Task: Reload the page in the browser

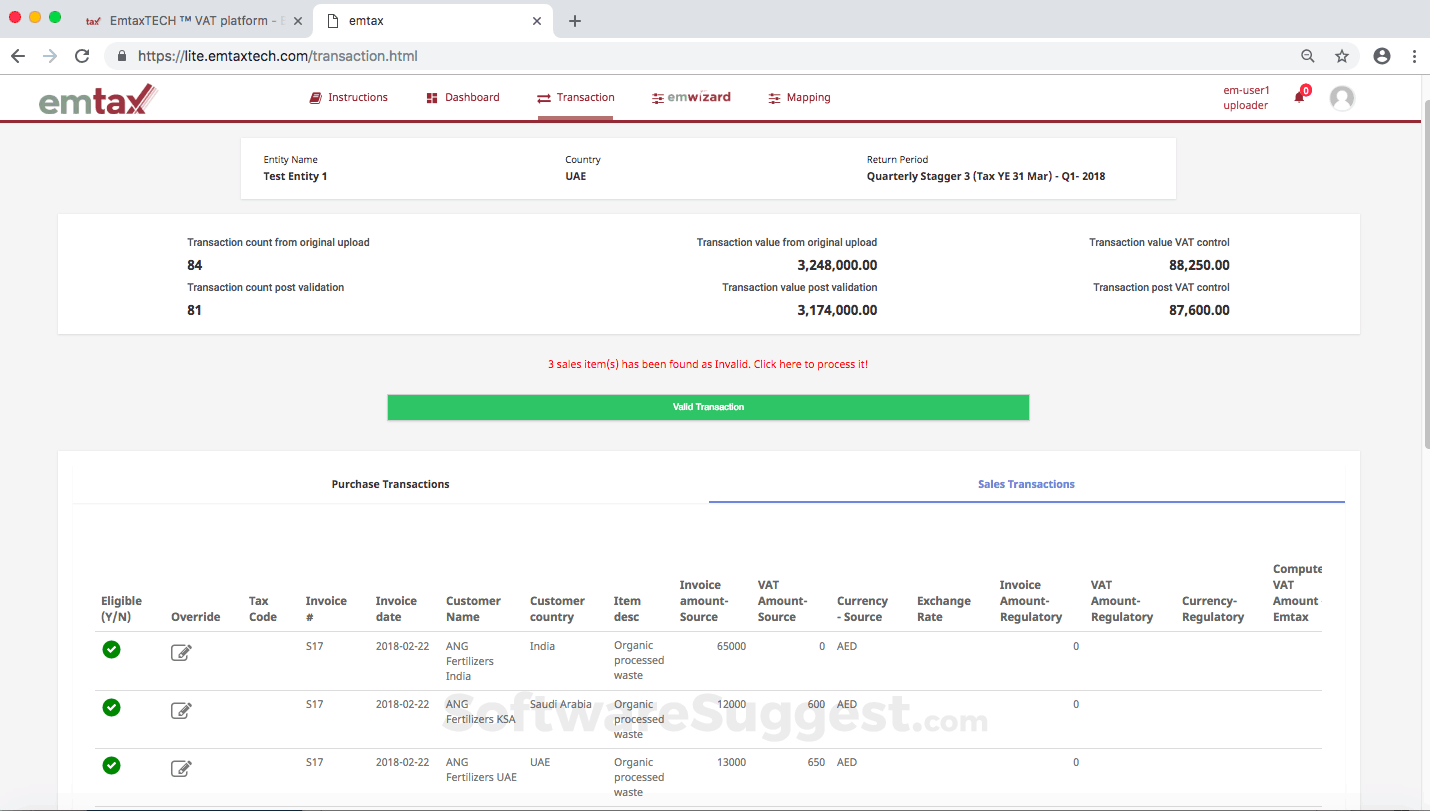Action: point(82,56)
